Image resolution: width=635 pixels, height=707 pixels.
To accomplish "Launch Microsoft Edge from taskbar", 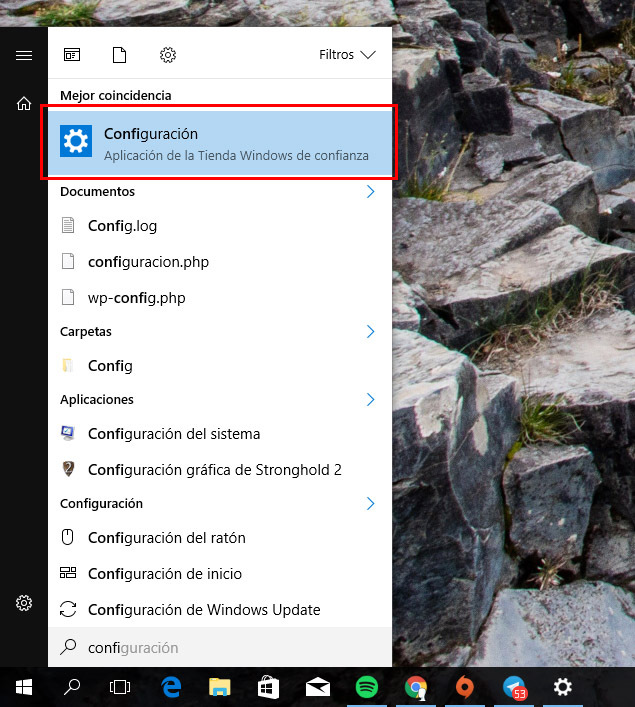I will tap(171, 687).
